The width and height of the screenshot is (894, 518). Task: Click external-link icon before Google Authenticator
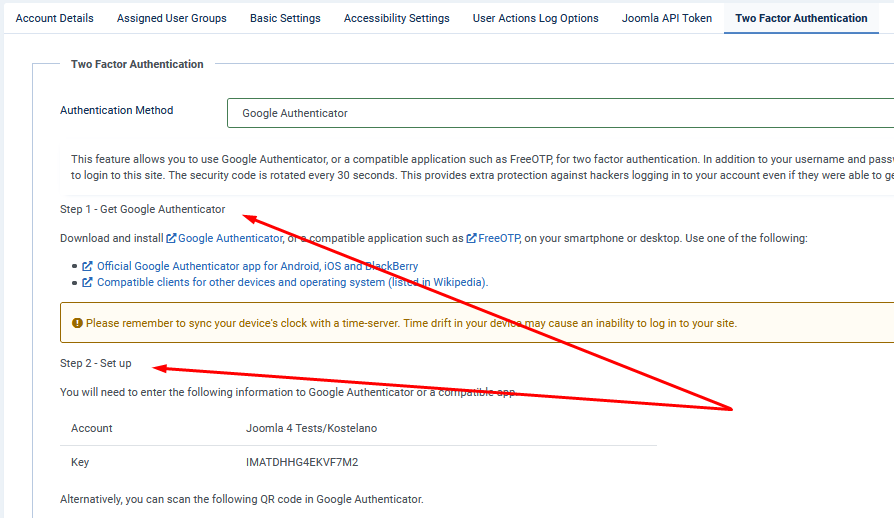click(x=171, y=238)
